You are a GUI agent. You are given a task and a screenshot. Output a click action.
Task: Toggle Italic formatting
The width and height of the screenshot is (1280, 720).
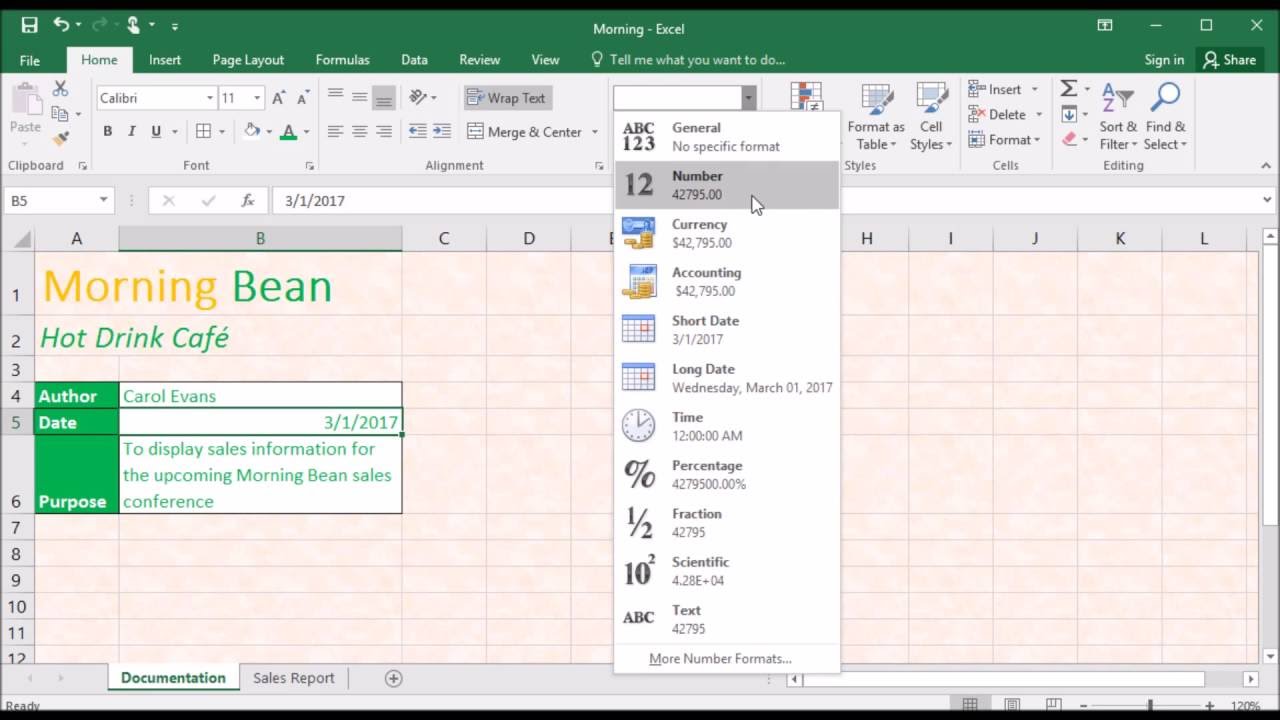tap(131, 131)
